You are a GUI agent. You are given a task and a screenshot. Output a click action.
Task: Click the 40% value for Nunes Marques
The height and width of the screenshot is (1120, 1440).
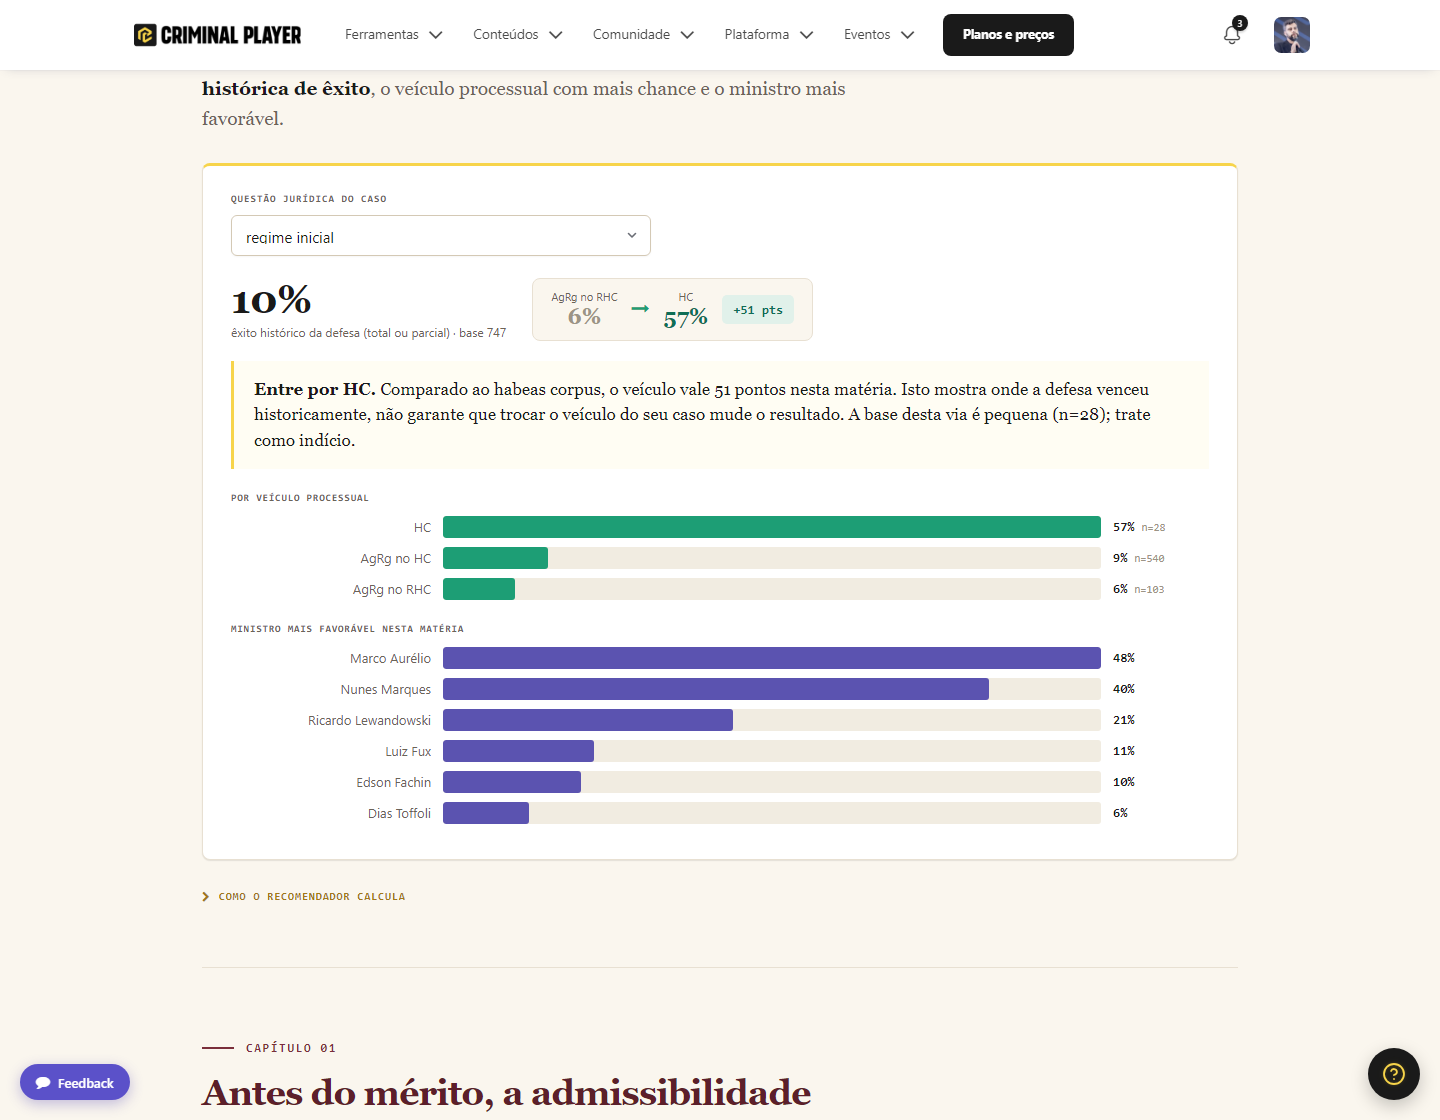1124,689
